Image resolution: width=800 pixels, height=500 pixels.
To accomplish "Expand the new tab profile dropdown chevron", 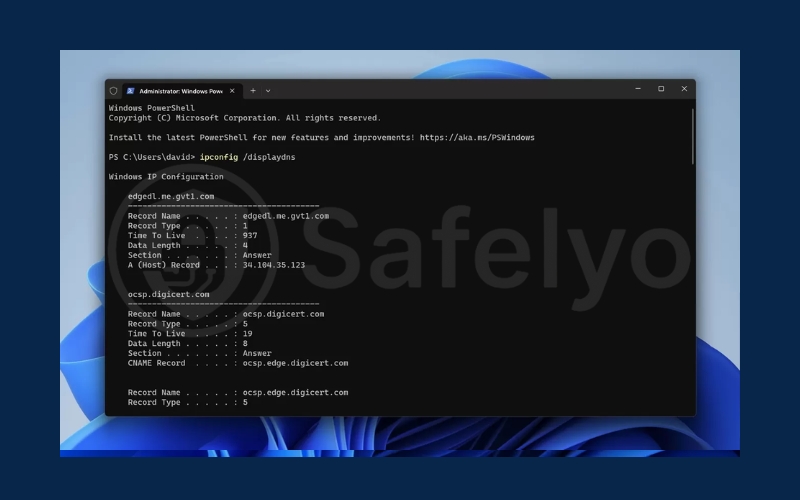I will (x=268, y=90).
